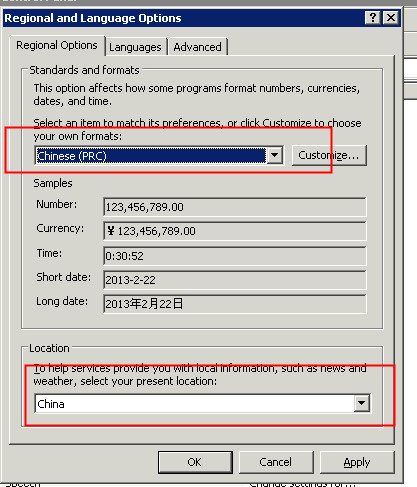Click the Standards and formats group label
Viewport: 417px width, 487px height.
(x=84, y=70)
